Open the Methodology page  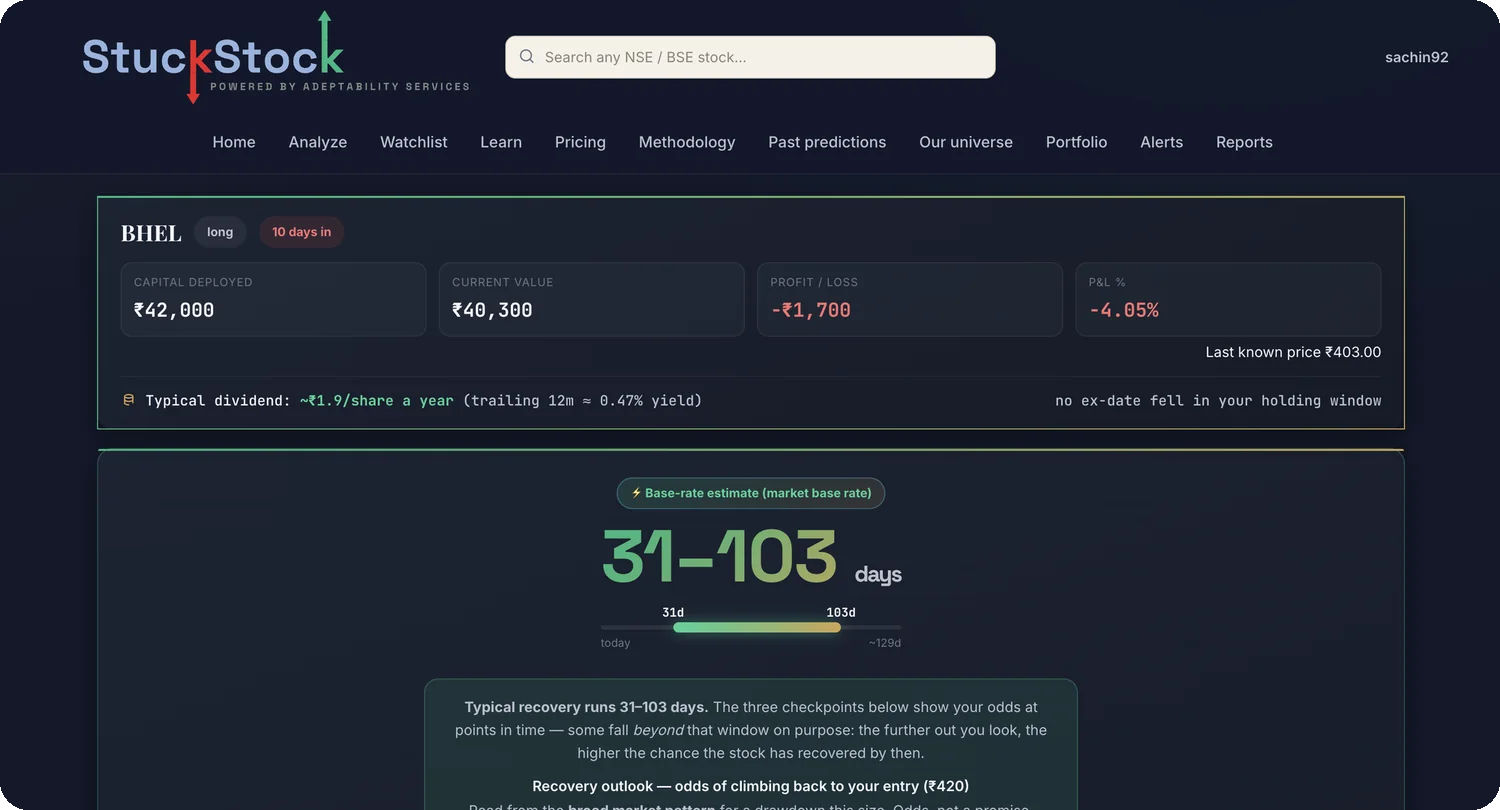pos(687,142)
